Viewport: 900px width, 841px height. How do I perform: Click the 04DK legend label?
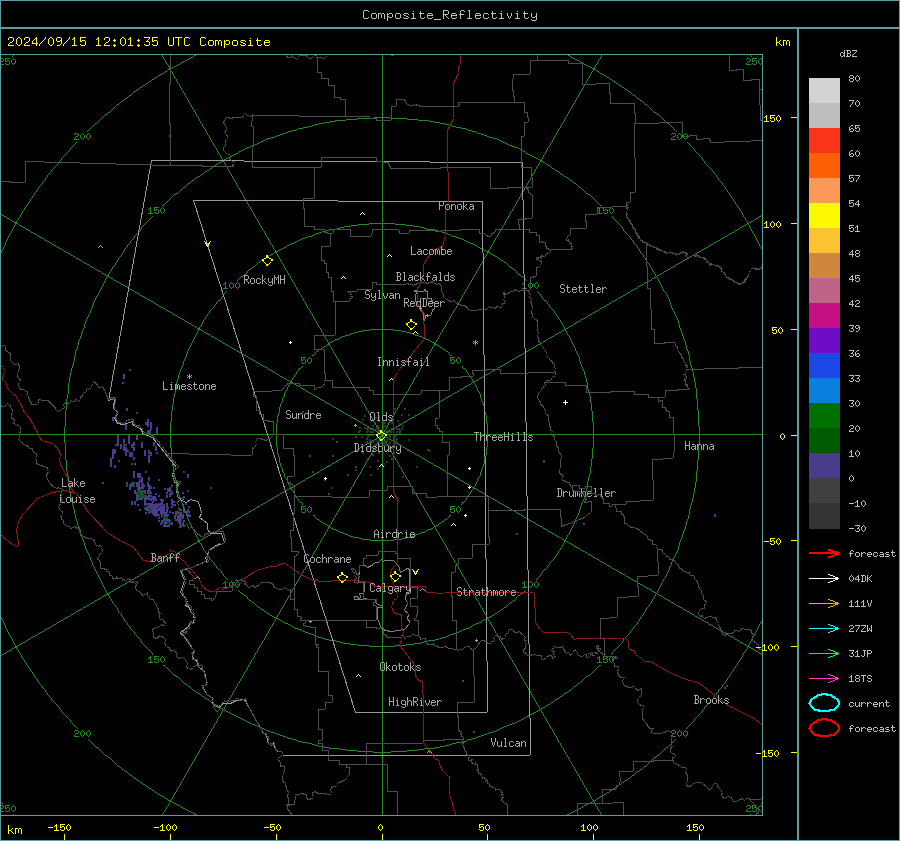860,578
